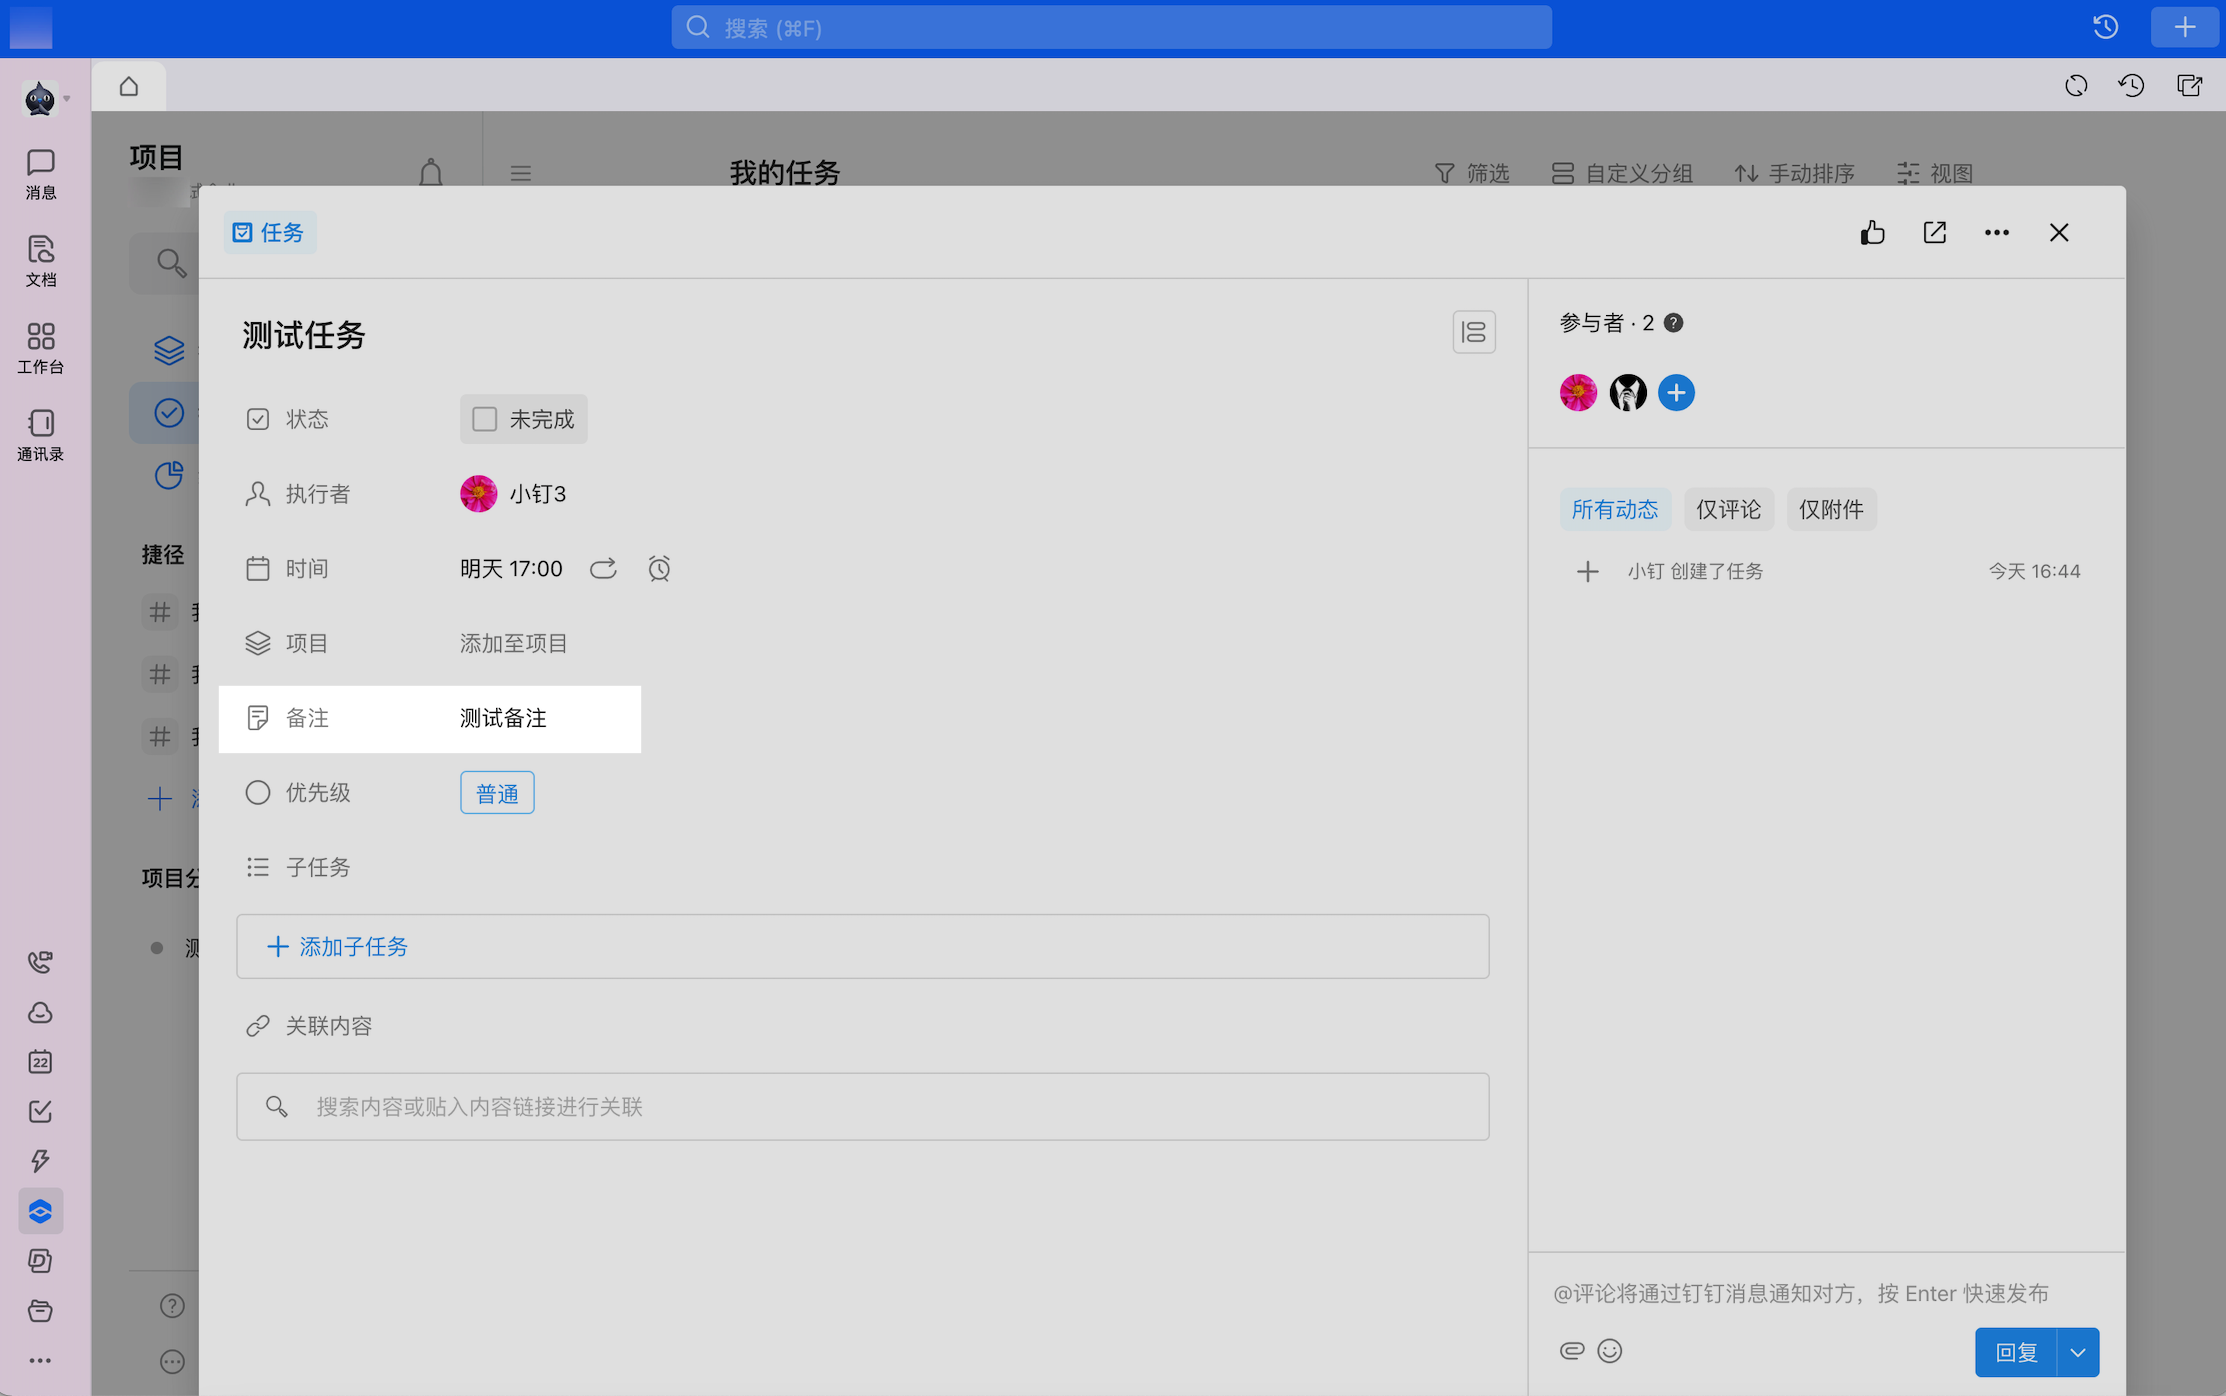Click the alarm reminder clock icon
This screenshot has width=2226, height=1396.
[659, 569]
